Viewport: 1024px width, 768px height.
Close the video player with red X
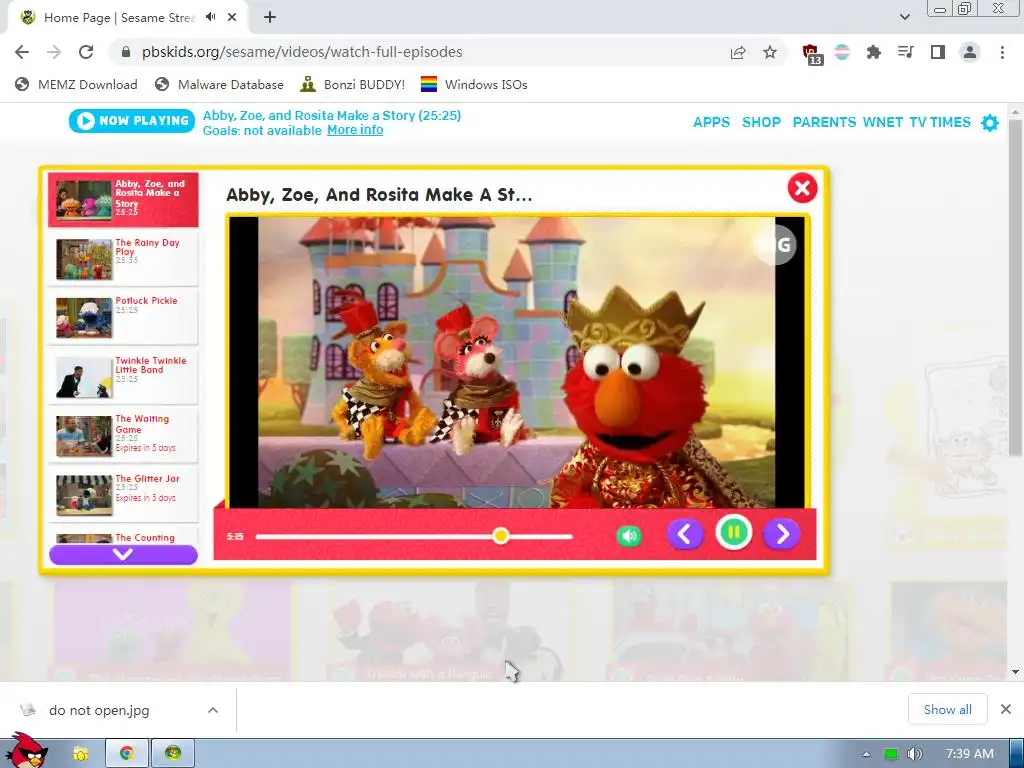pyautogui.click(x=802, y=188)
